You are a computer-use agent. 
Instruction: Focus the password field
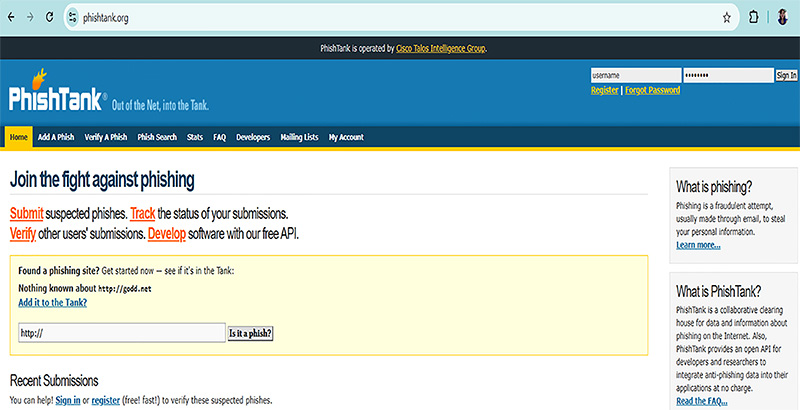(x=728, y=75)
